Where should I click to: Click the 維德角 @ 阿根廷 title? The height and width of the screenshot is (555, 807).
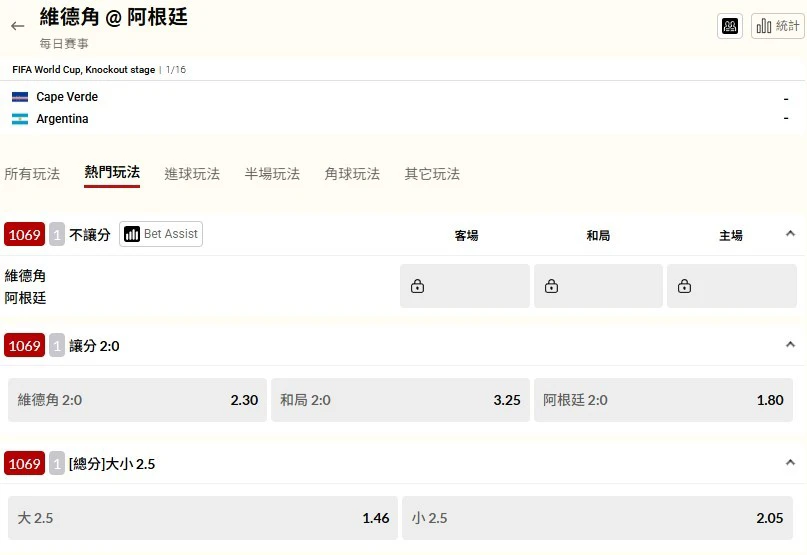114,17
